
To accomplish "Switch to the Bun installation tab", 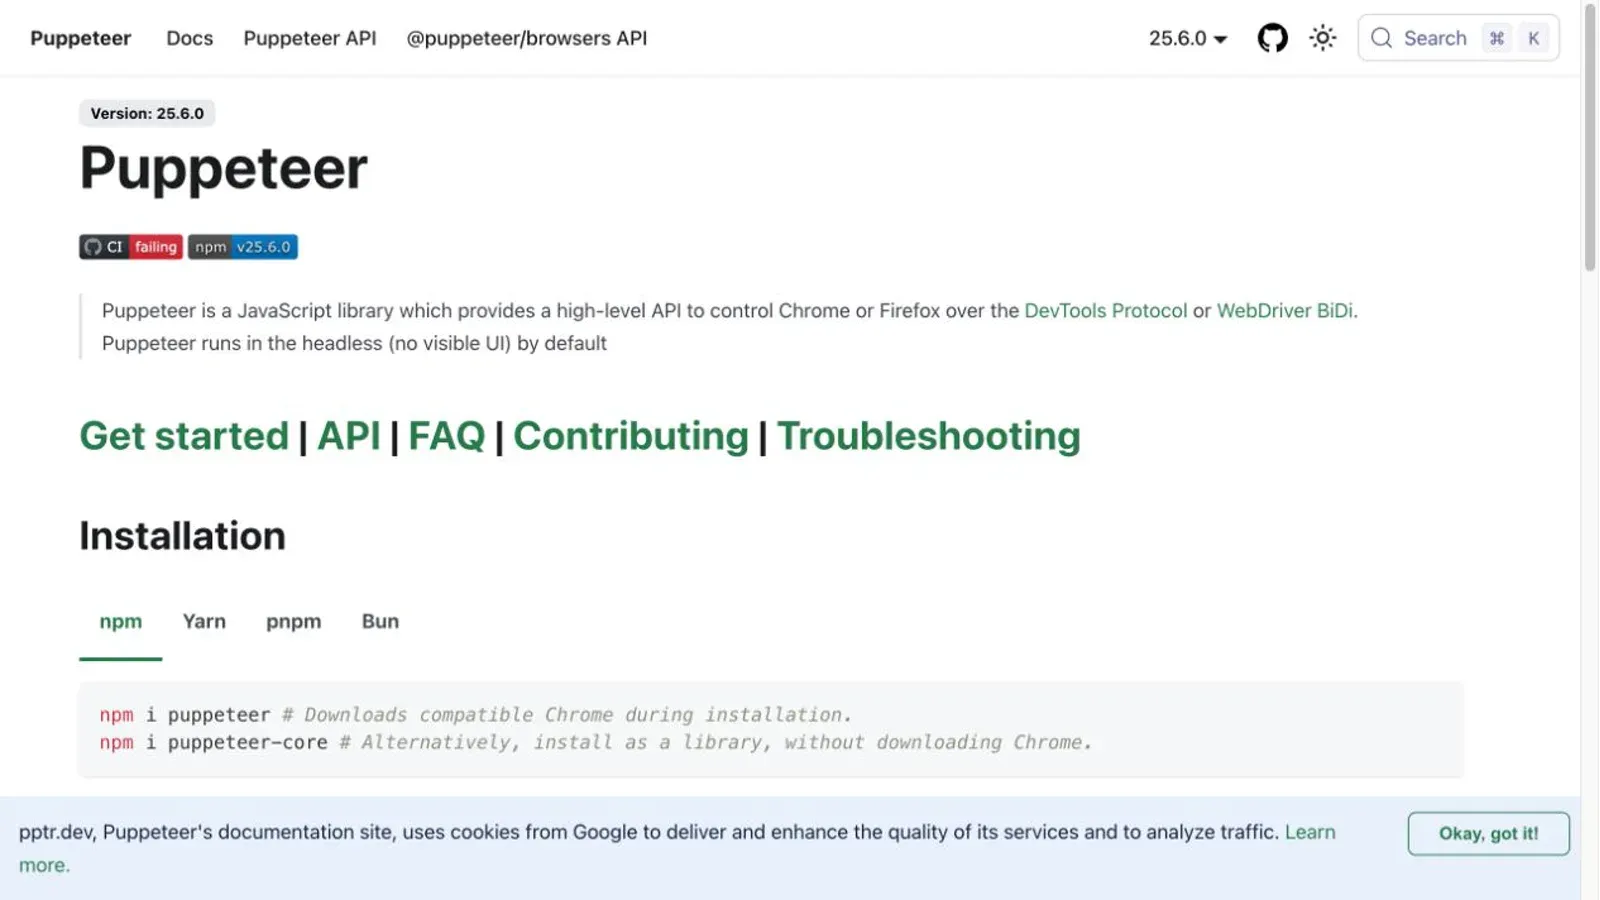I will [x=380, y=622].
